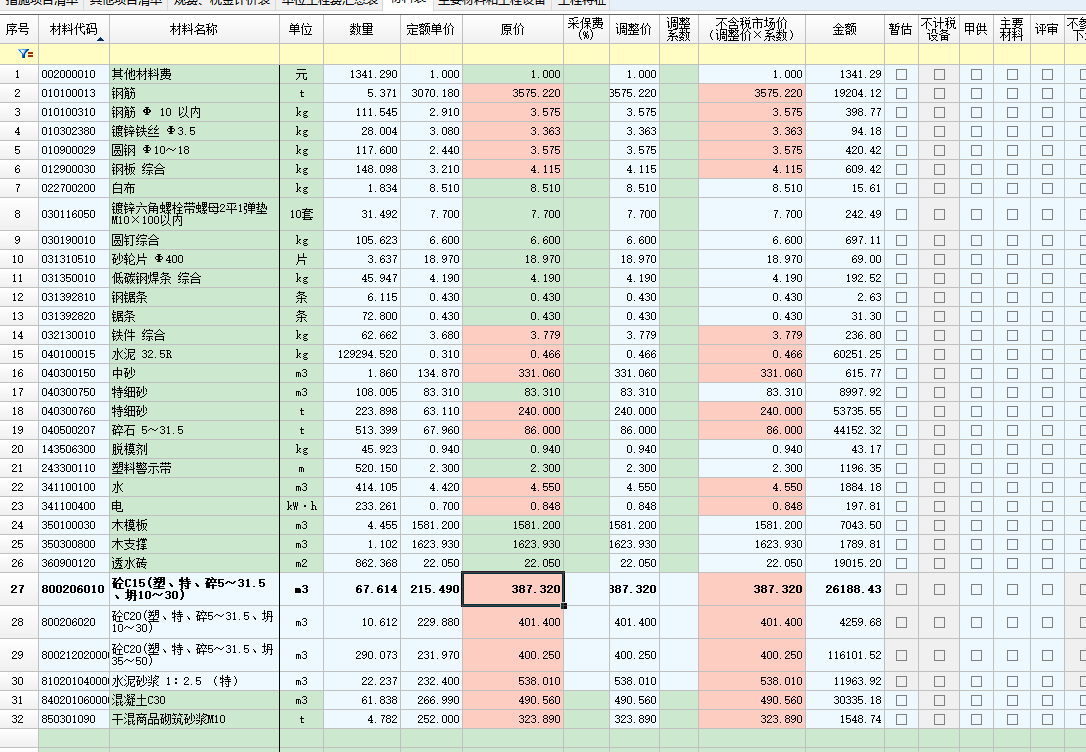Screen dimensions: 1086x752
Task: Enable 甲供 checkbox for 木模板 row
Action: [x=976, y=525]
